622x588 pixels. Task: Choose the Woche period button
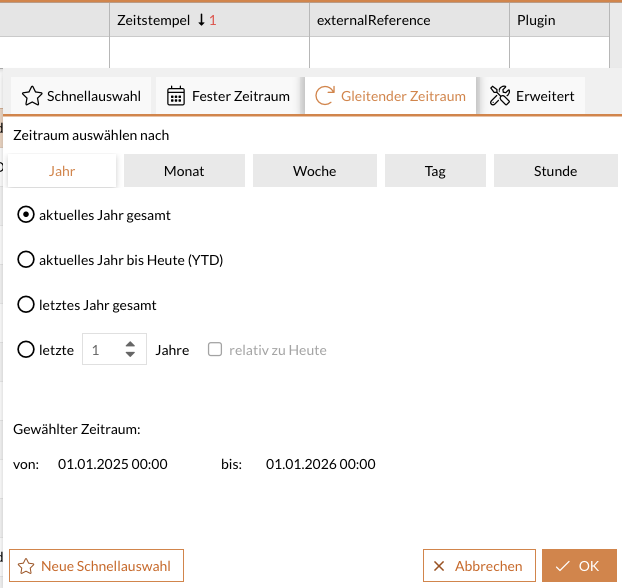click(x=315, y=171)
